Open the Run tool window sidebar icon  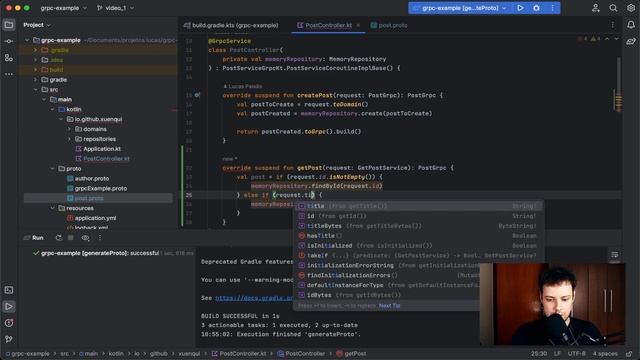(x=9, y=307)
